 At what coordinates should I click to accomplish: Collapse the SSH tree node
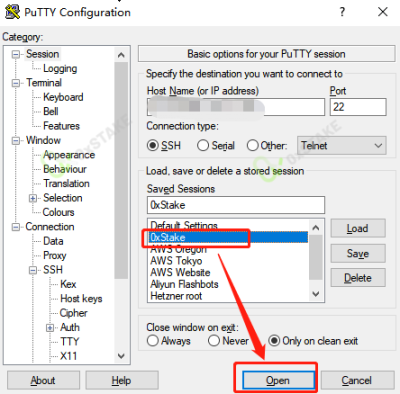(33, 270)
